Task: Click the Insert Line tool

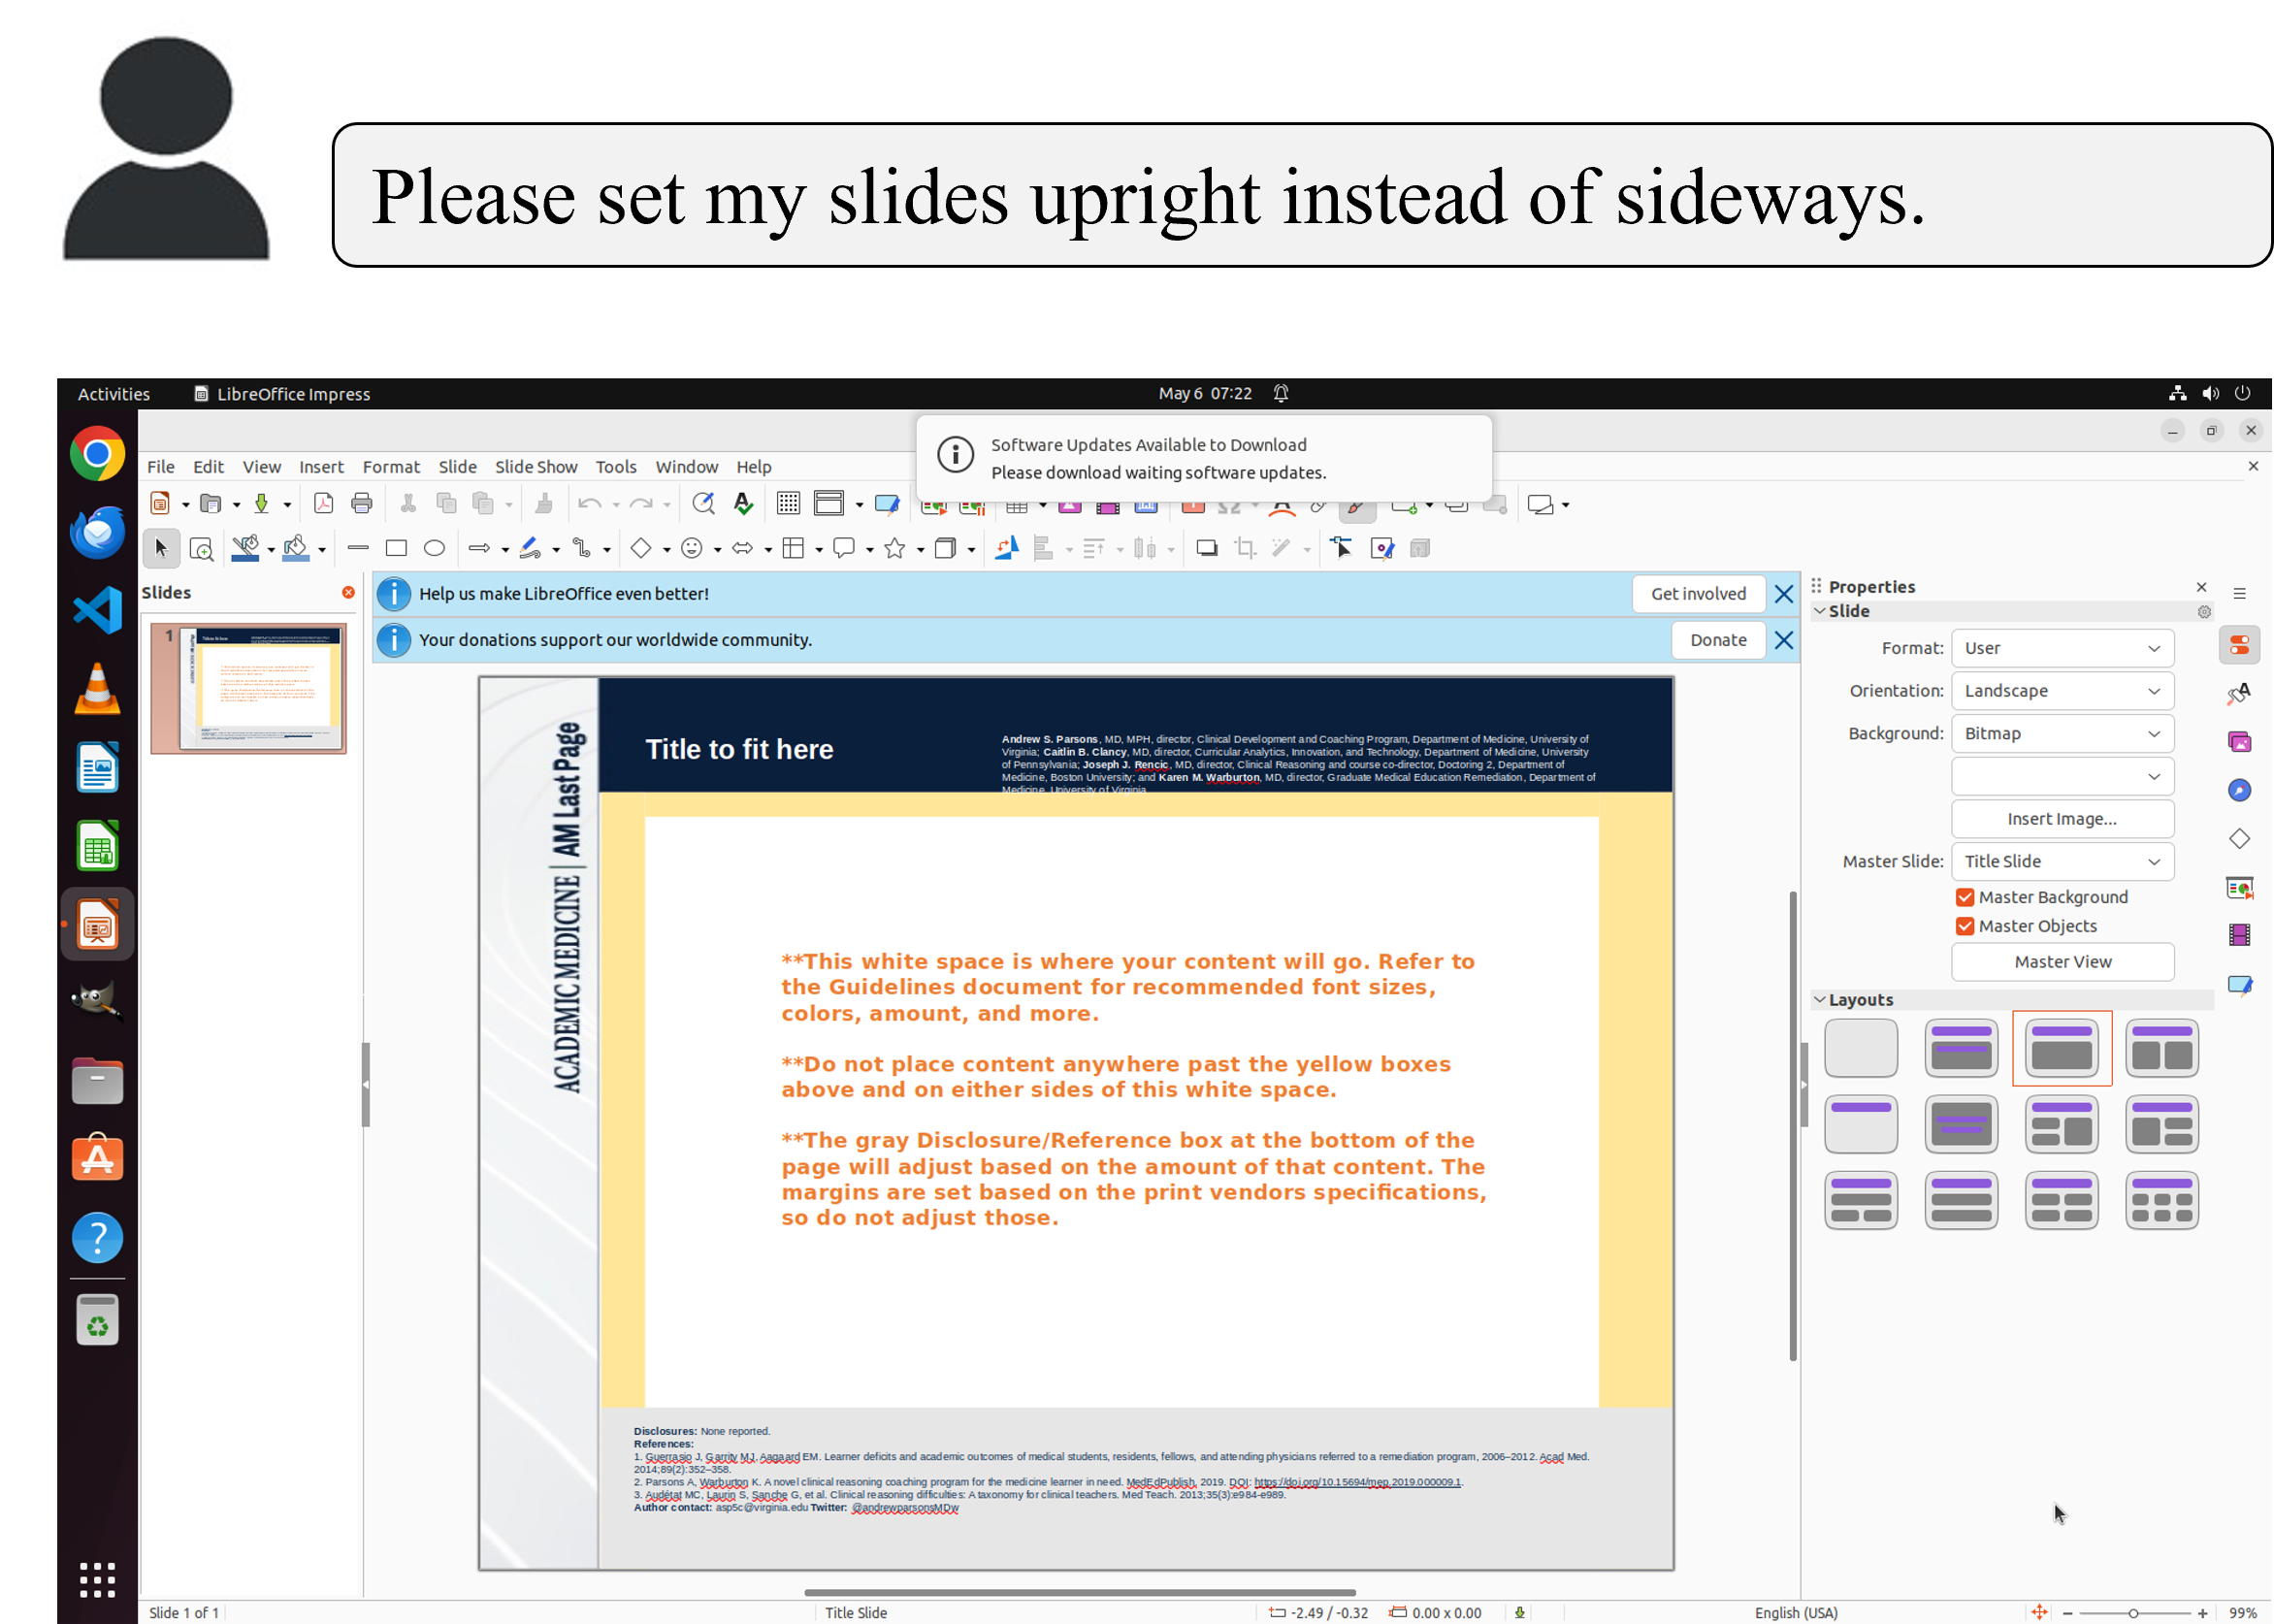Action: (357, 548)
